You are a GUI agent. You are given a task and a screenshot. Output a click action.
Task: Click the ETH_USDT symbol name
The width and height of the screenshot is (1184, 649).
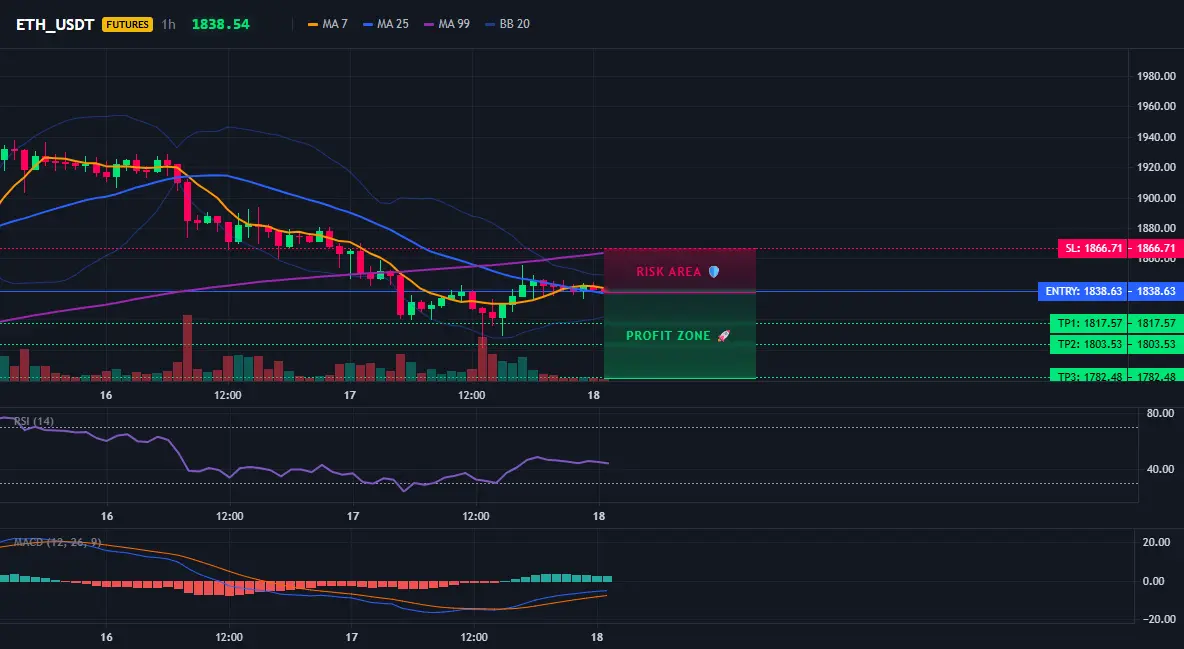click(x=55, y=24)
